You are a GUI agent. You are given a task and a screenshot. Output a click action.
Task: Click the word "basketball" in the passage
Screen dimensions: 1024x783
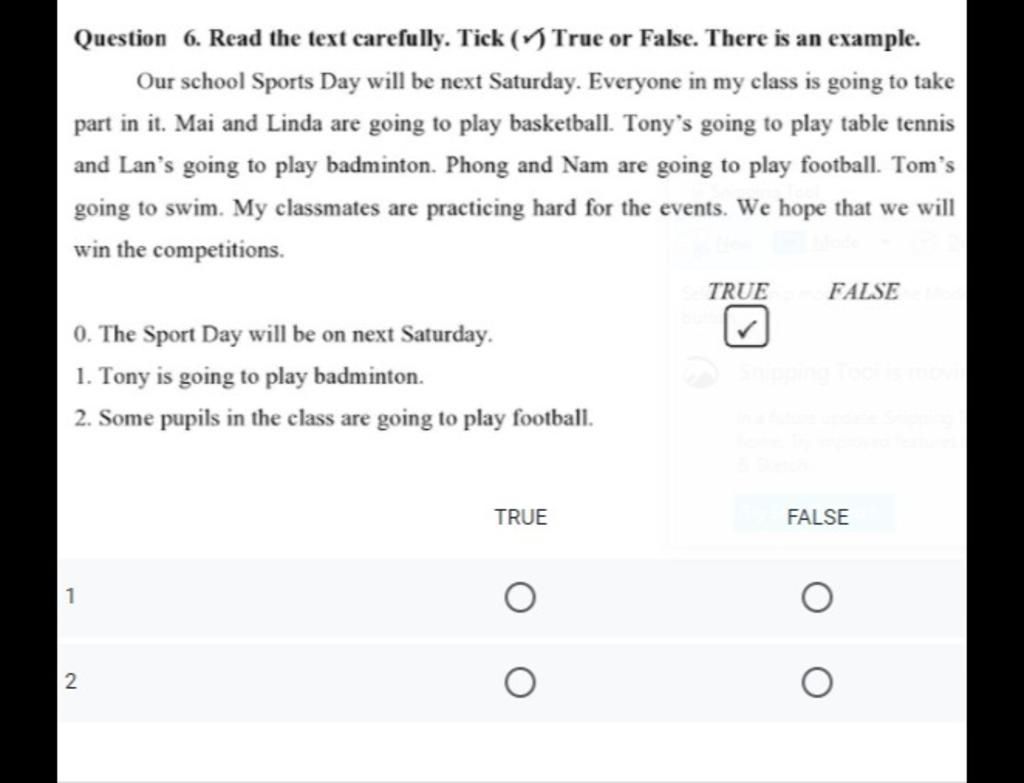point(561,124)
